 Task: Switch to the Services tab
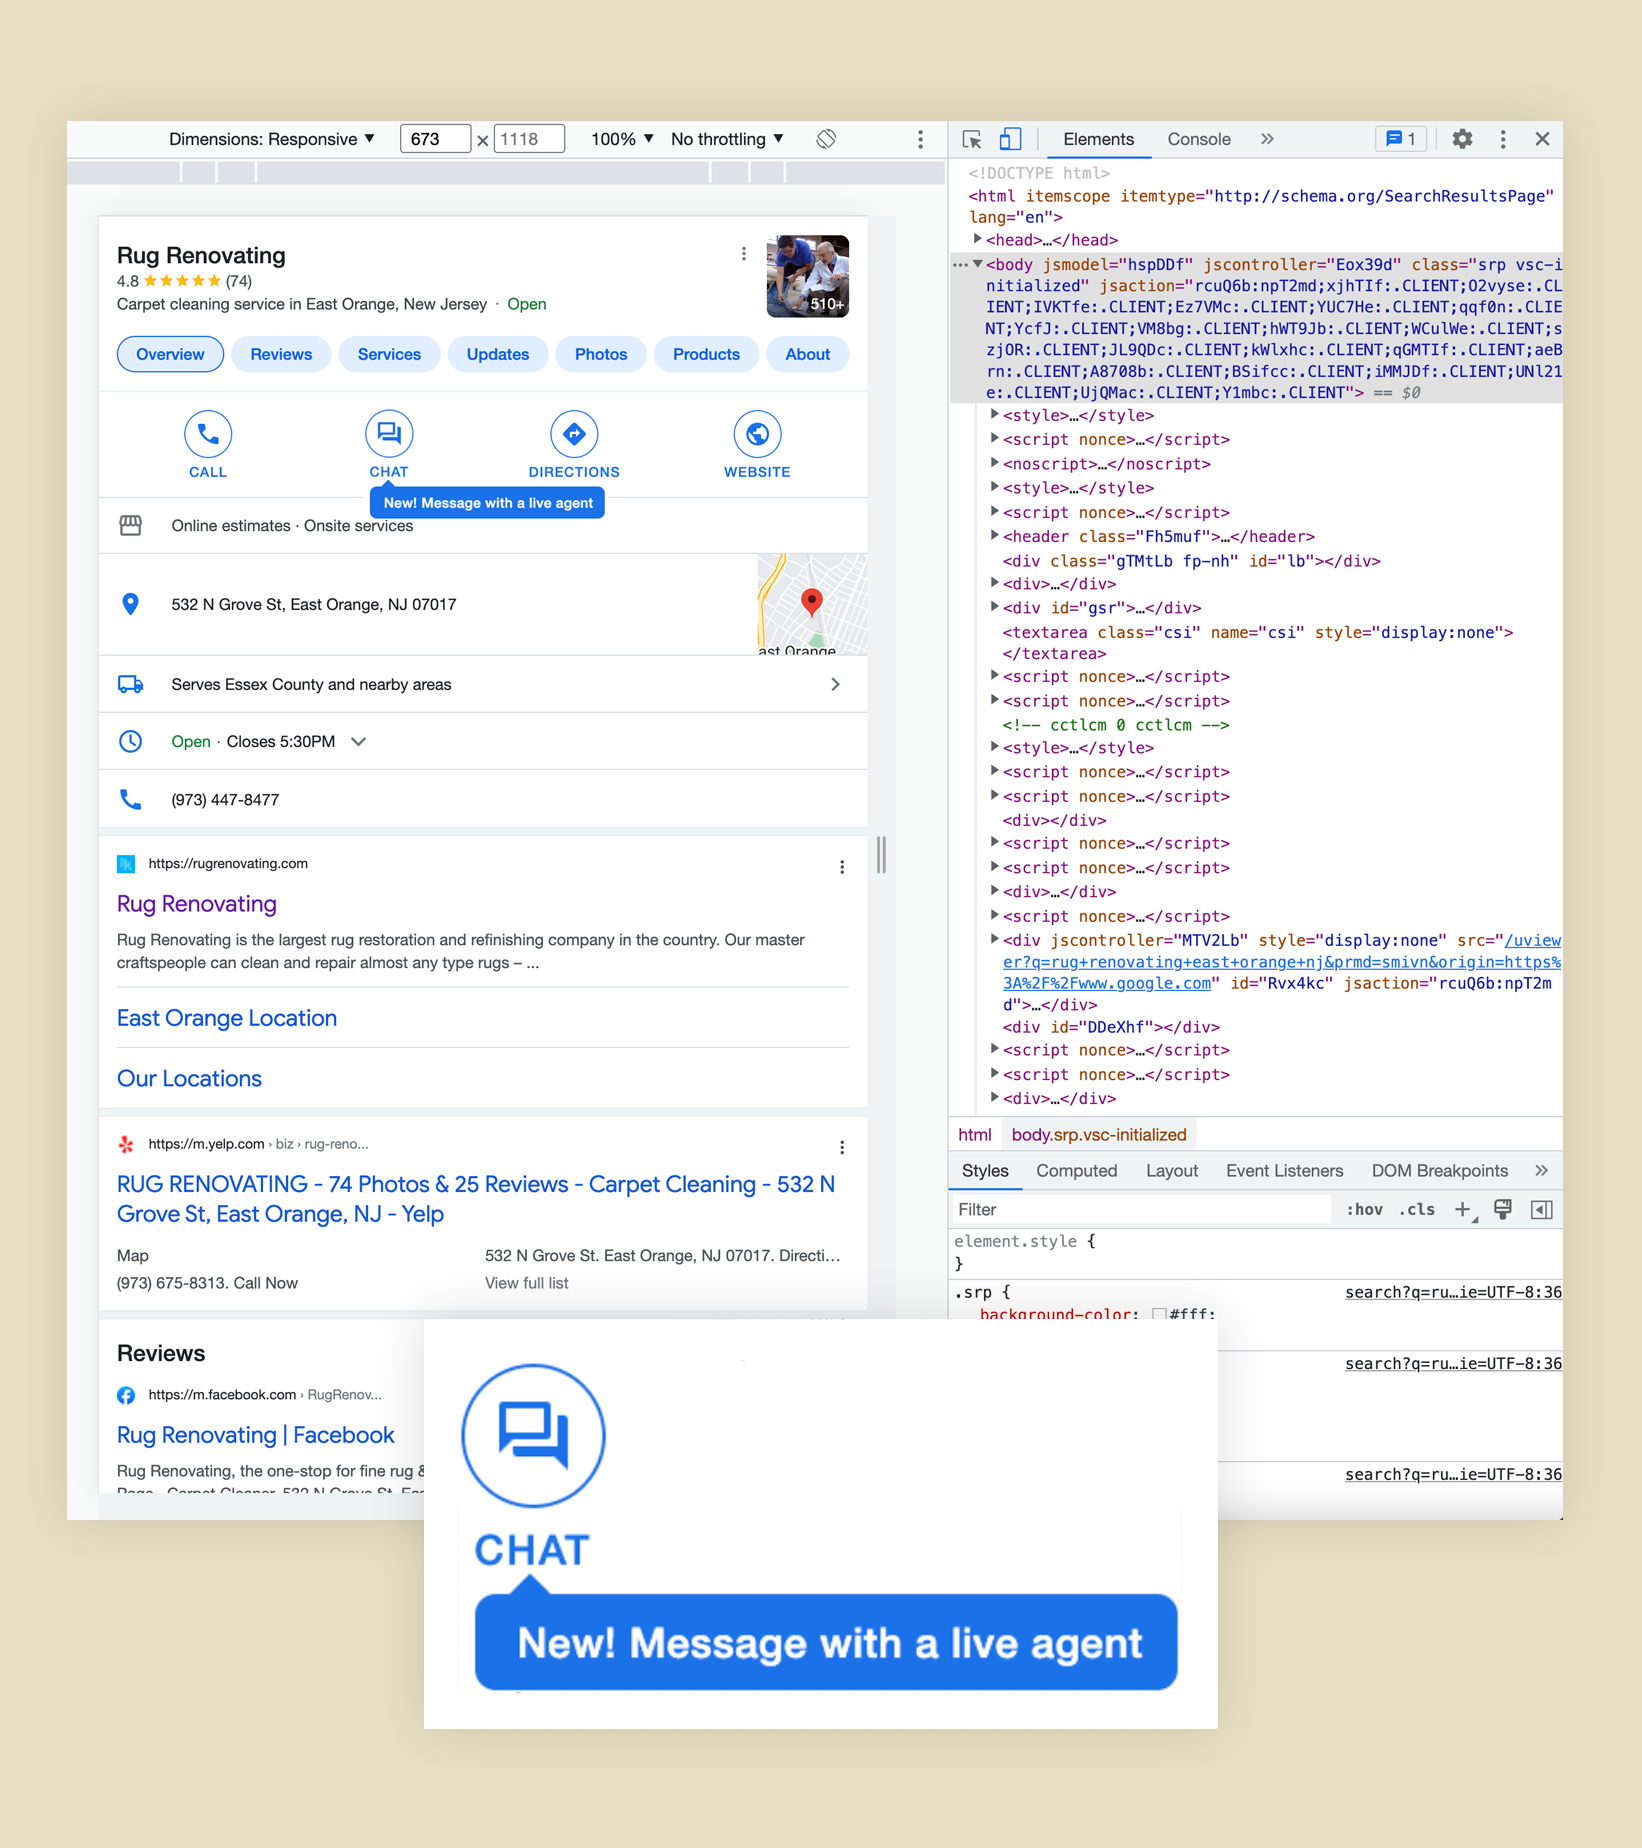click(x=389, y=354)
